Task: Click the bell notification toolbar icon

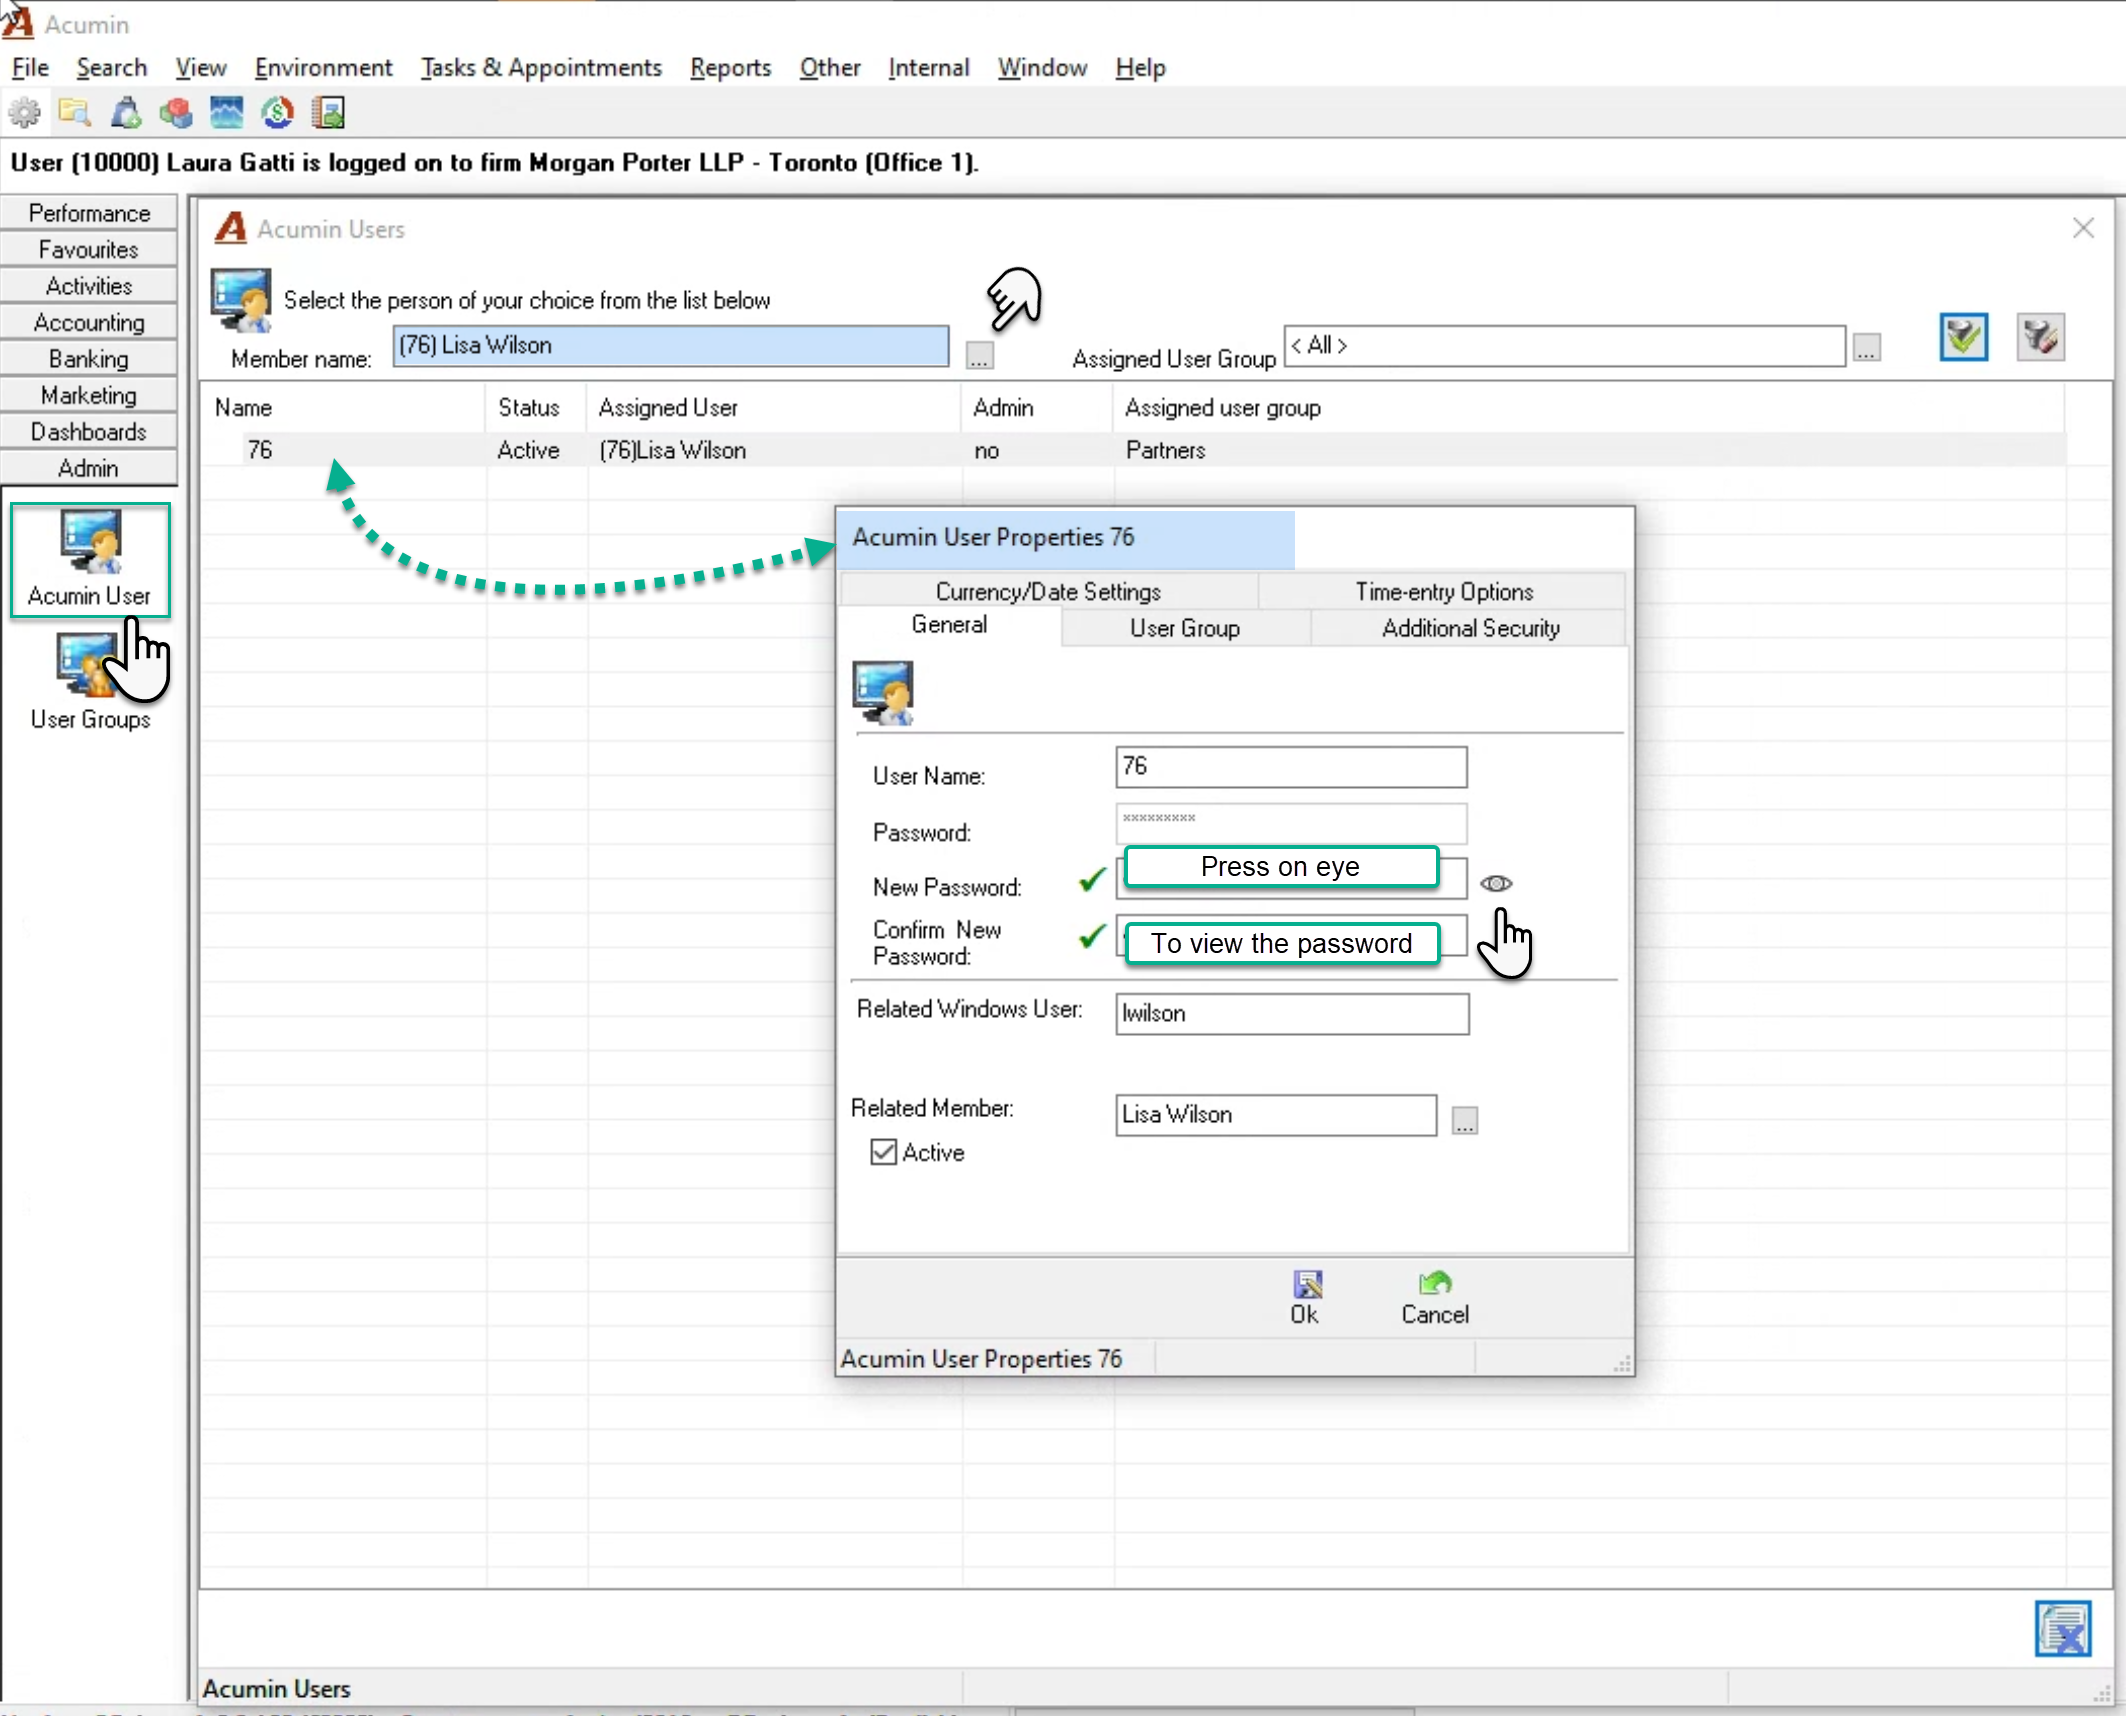Action: [126, 113]
